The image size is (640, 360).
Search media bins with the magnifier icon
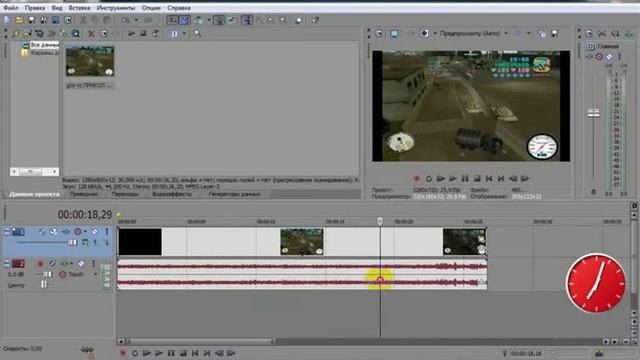click(x=198, y=33)
